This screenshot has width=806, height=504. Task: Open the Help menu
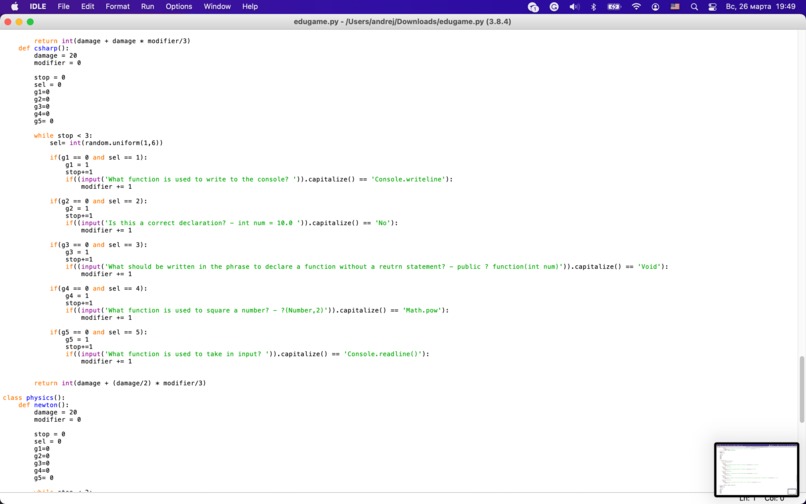(250, 7)
